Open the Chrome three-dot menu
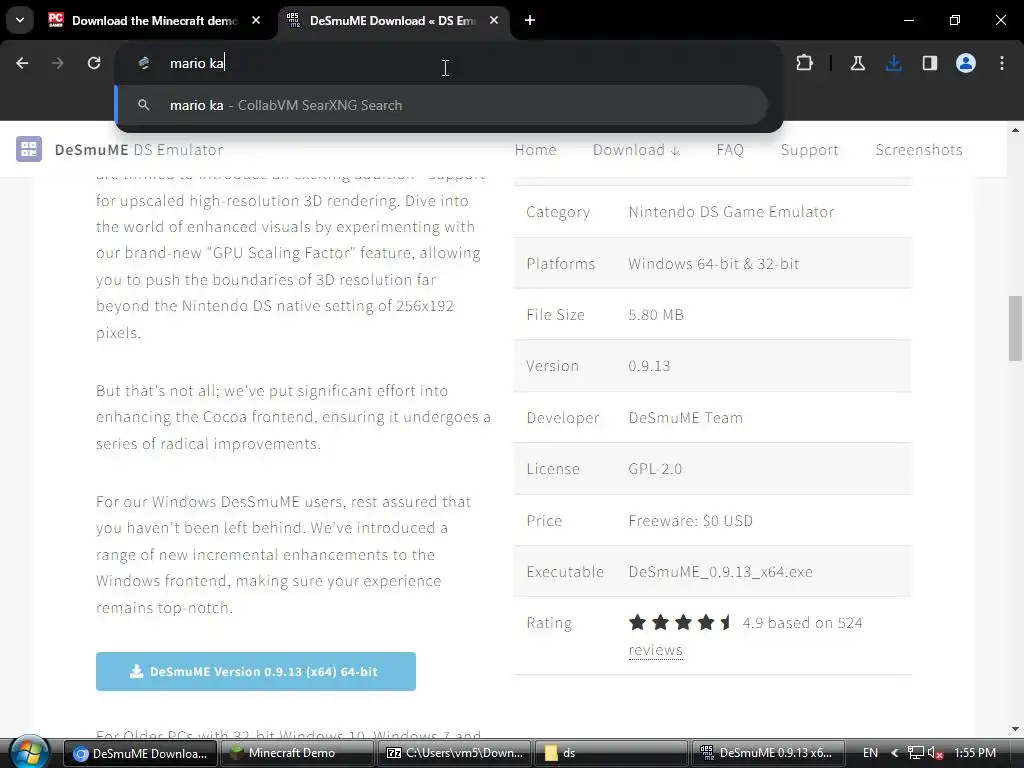 pos(1002,63)
